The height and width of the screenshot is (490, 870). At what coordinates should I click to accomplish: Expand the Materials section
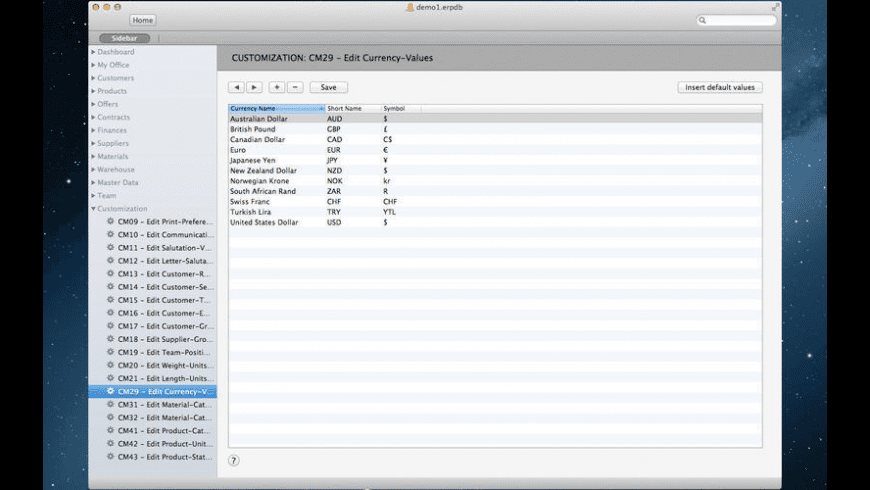click(93, 156)
